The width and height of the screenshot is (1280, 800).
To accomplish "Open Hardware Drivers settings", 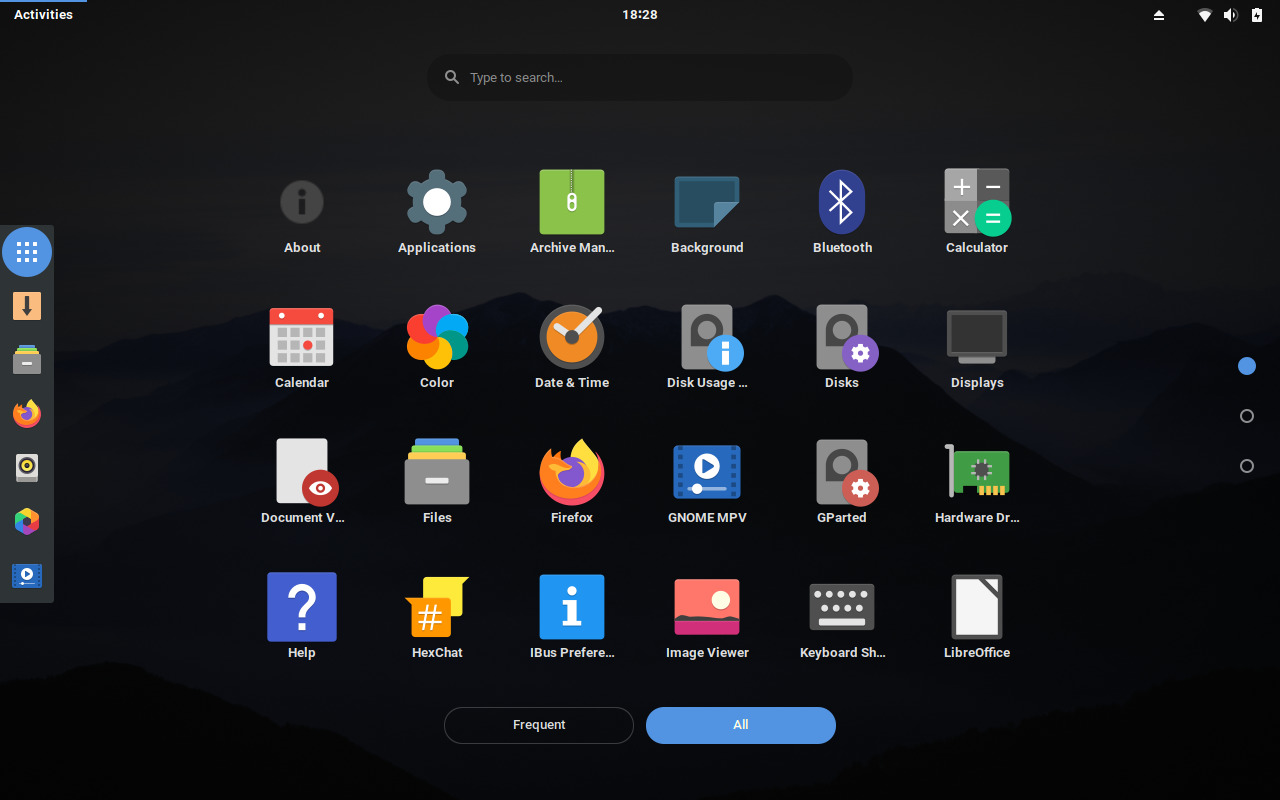I will (977, 471).
